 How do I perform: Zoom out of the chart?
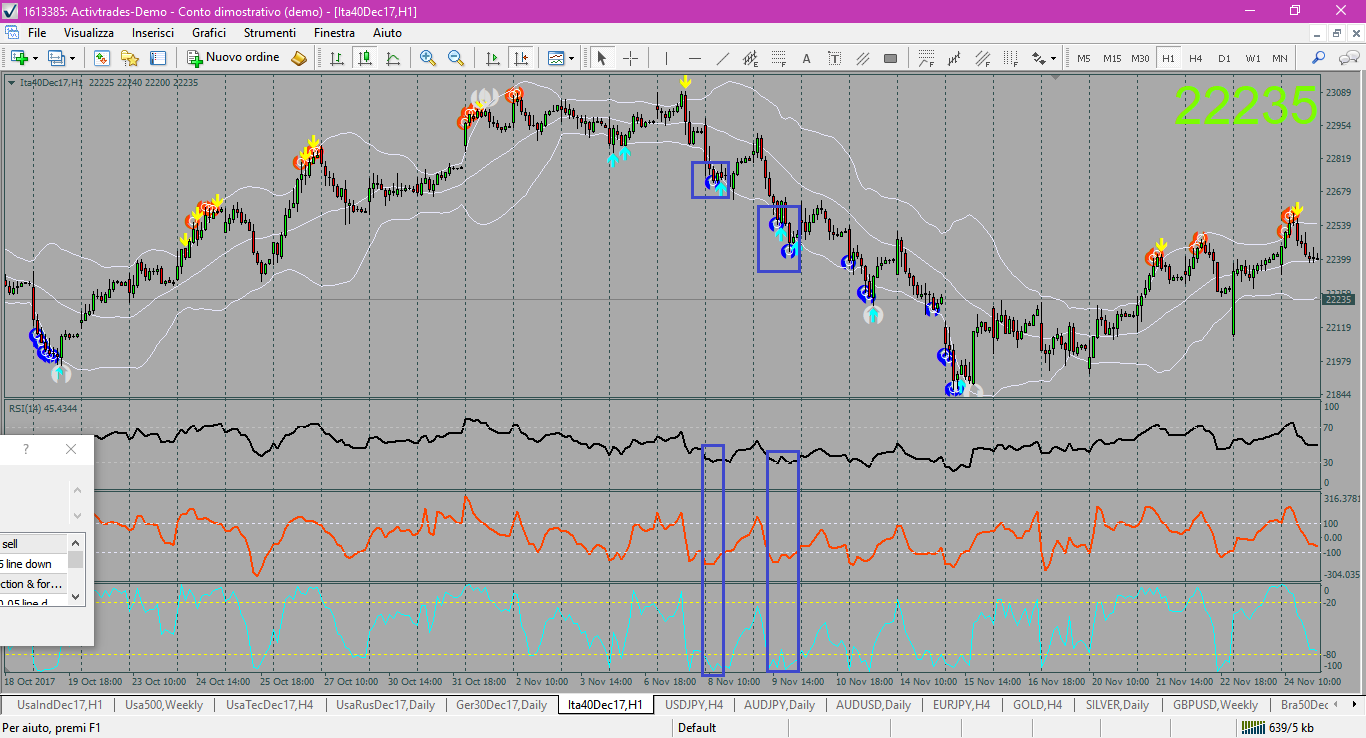pos(456,58)
